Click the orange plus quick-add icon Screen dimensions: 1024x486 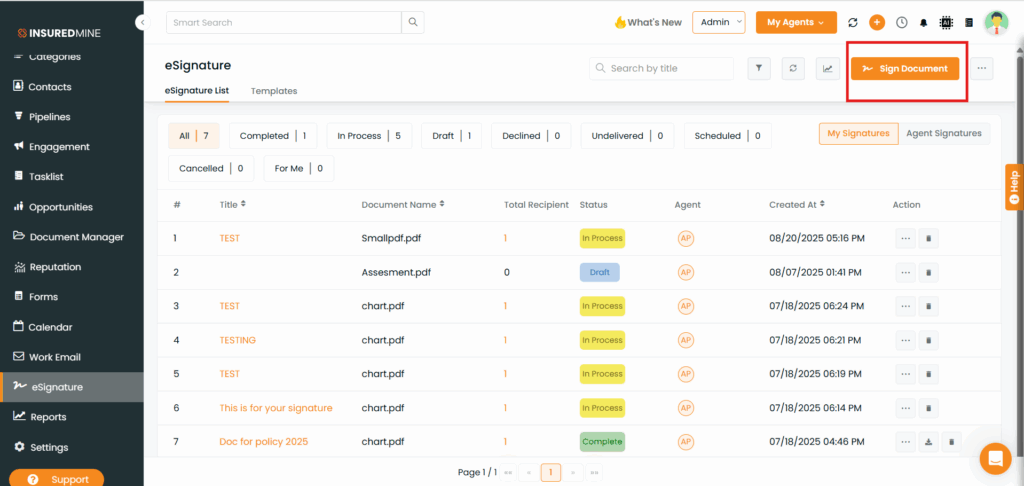(876, 22)
